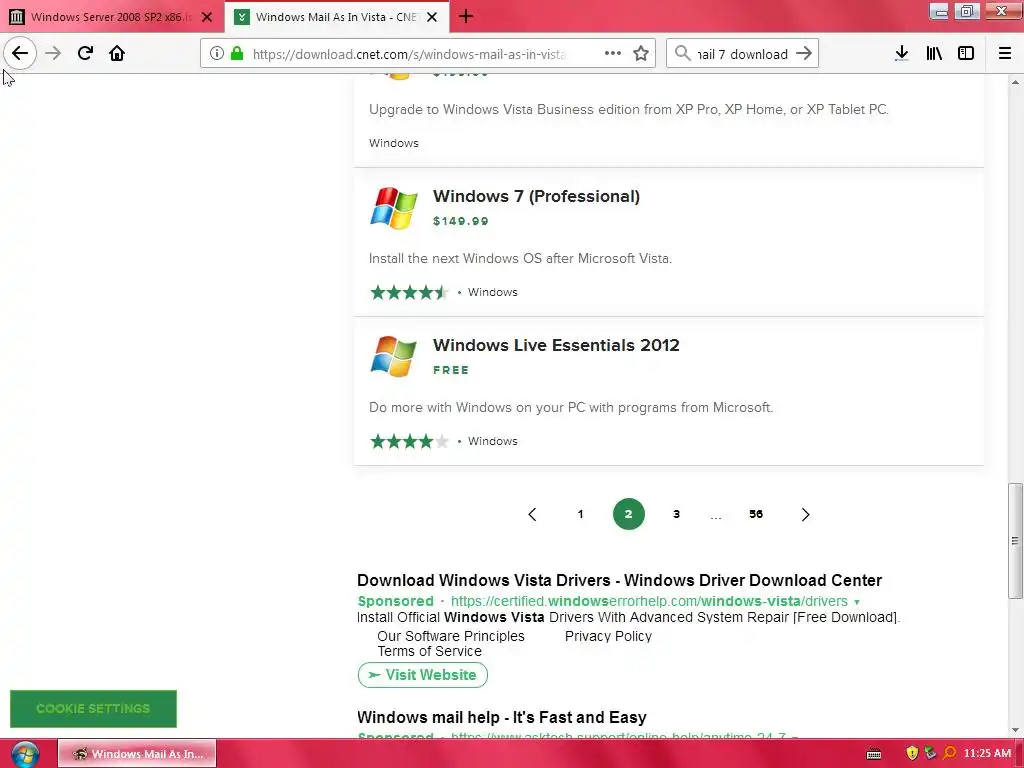
Task: Click the search magnifier icon
Action: point(682,54)
